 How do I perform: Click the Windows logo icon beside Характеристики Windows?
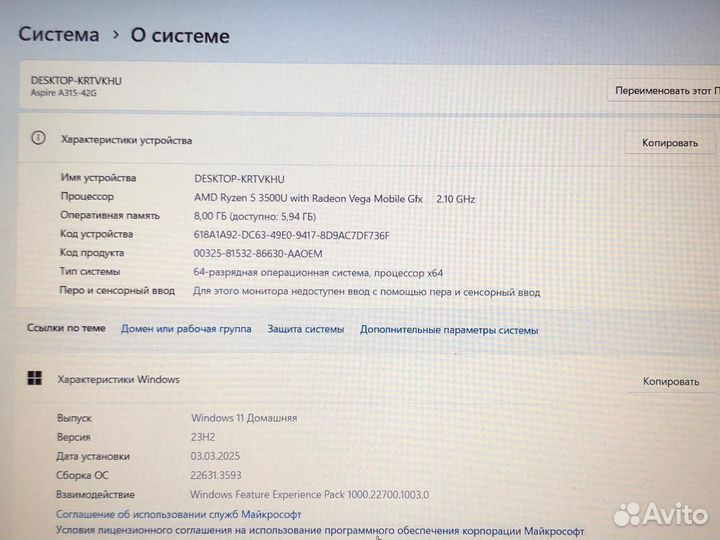(35, 378)
